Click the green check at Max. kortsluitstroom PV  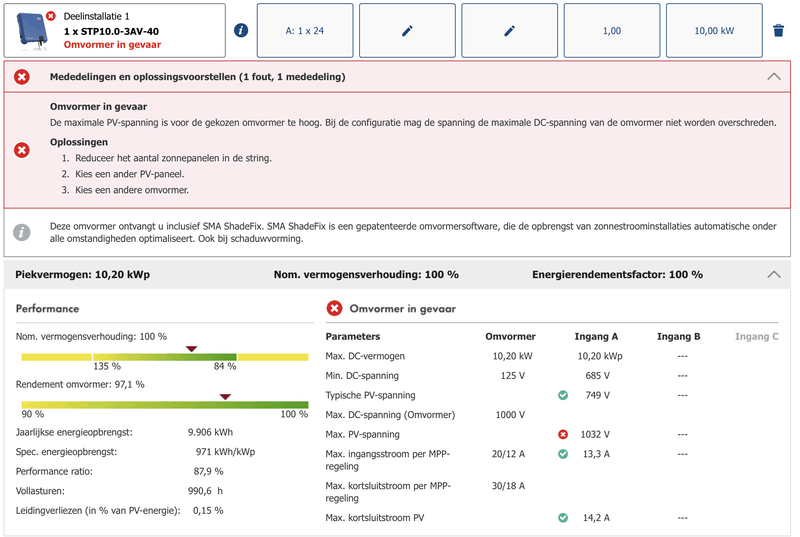click(563, 518)
